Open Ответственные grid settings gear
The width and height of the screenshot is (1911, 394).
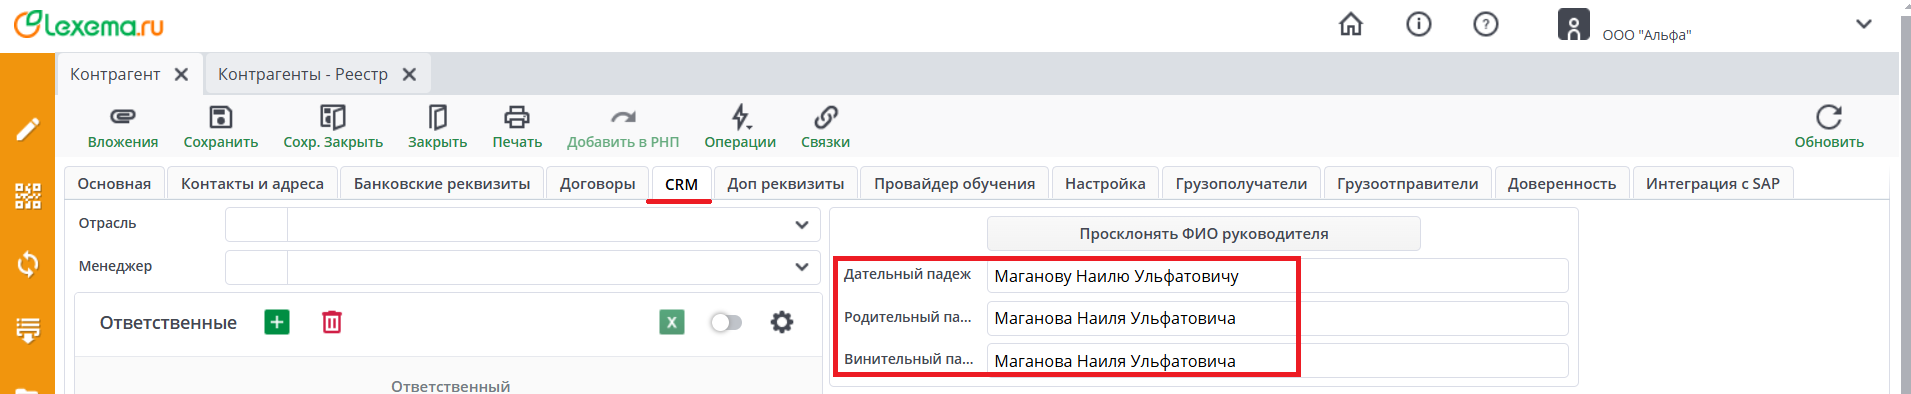pos(782,322)
